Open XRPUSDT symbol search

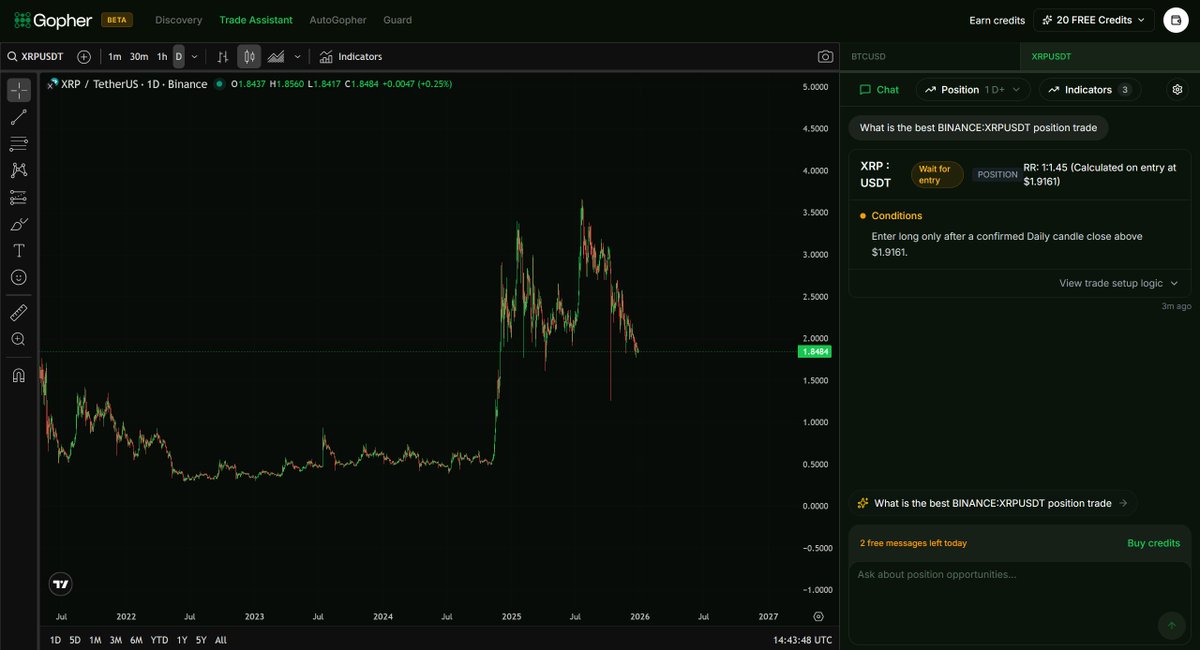[36, 57]
